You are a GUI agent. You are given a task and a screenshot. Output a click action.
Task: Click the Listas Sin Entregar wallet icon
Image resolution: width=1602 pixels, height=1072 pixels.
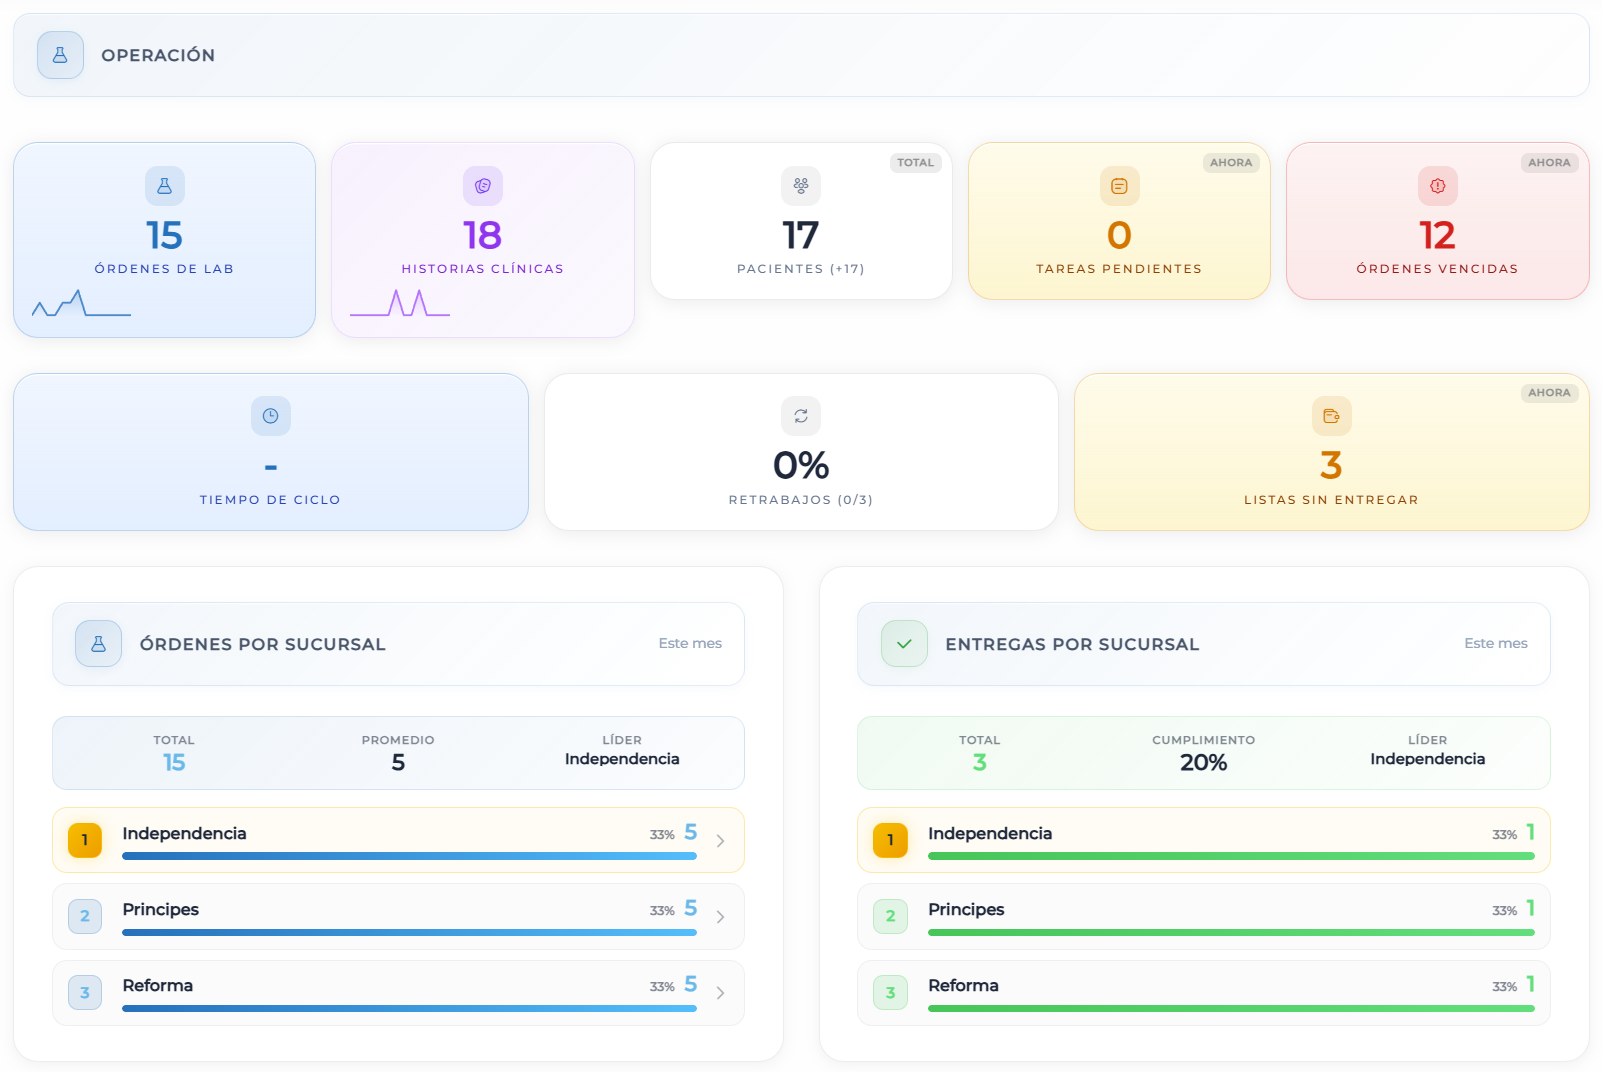pyautogui.click(x=1331, y=416)
